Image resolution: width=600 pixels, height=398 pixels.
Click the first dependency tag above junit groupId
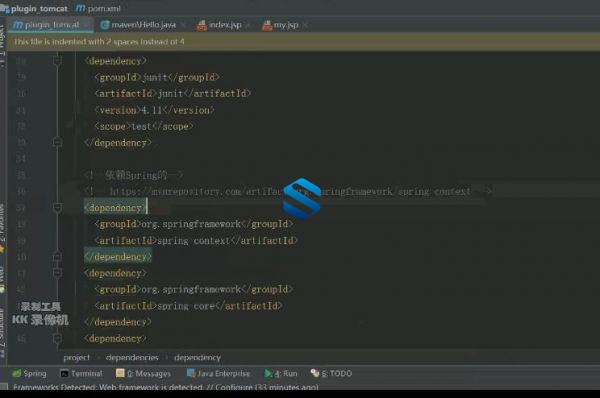[x=115, y=61]
